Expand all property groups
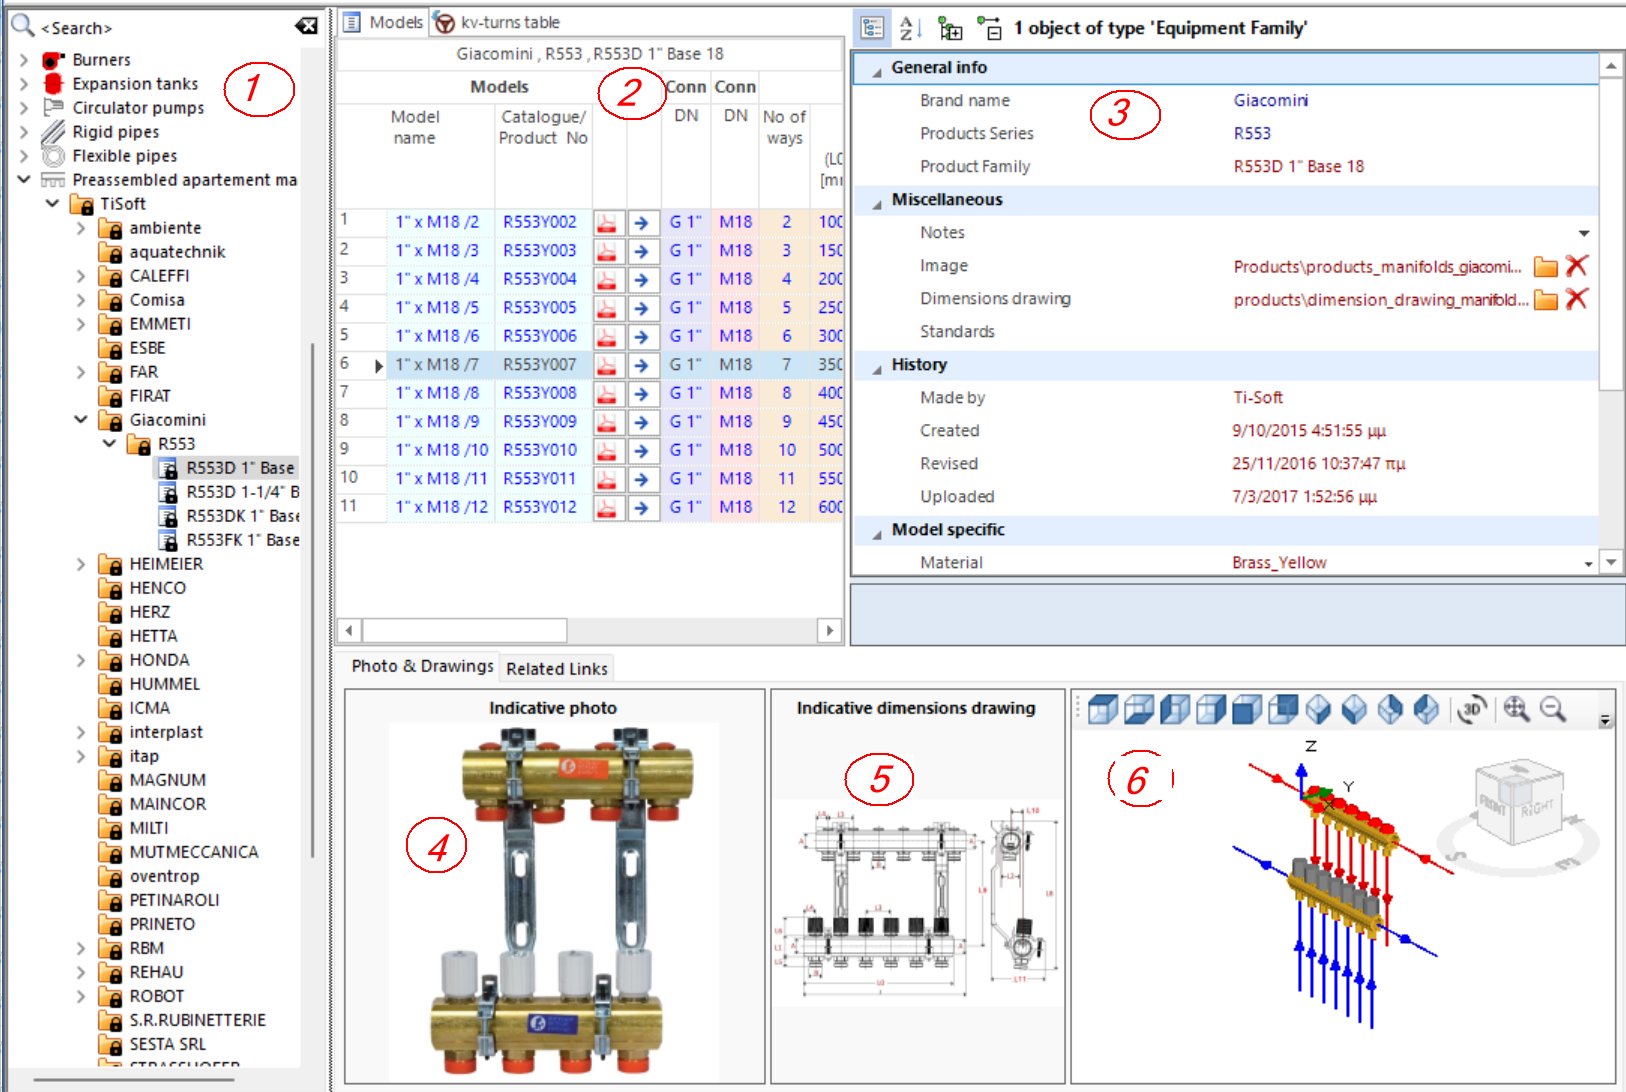1626x1092 pixels. pyautogui.click(x=950, y=29)
